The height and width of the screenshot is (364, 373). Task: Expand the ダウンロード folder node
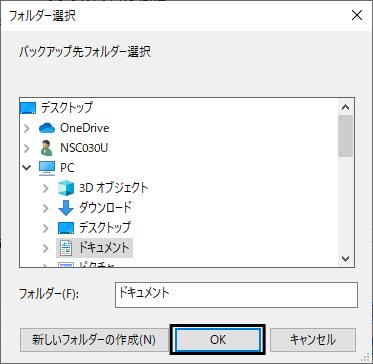point(46,208)
